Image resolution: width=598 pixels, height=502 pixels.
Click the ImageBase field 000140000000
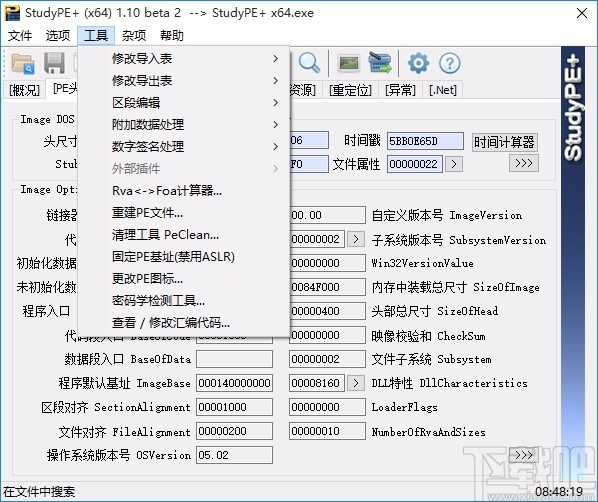point(235,383)
